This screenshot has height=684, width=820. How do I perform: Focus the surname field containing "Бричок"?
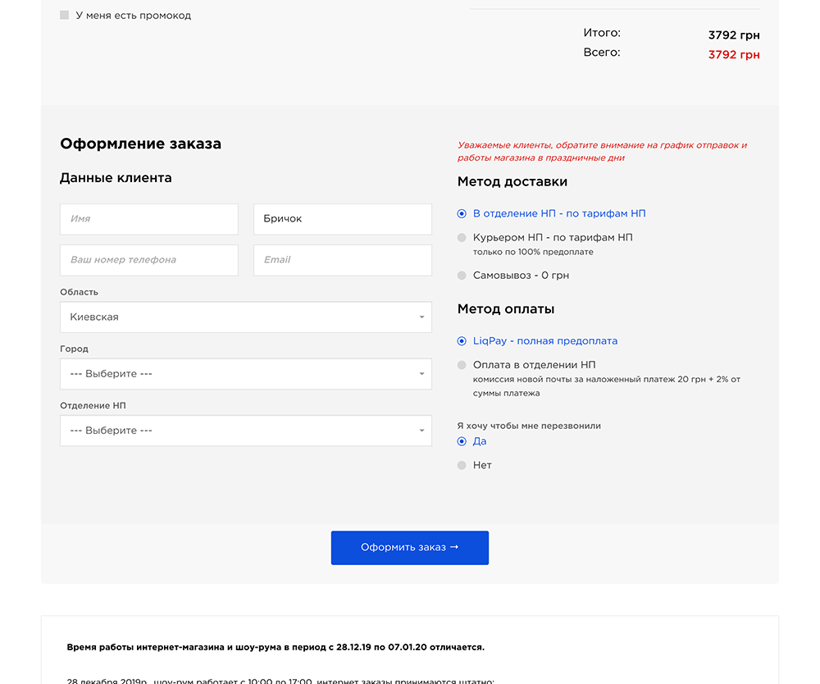[x=343, y=219]
